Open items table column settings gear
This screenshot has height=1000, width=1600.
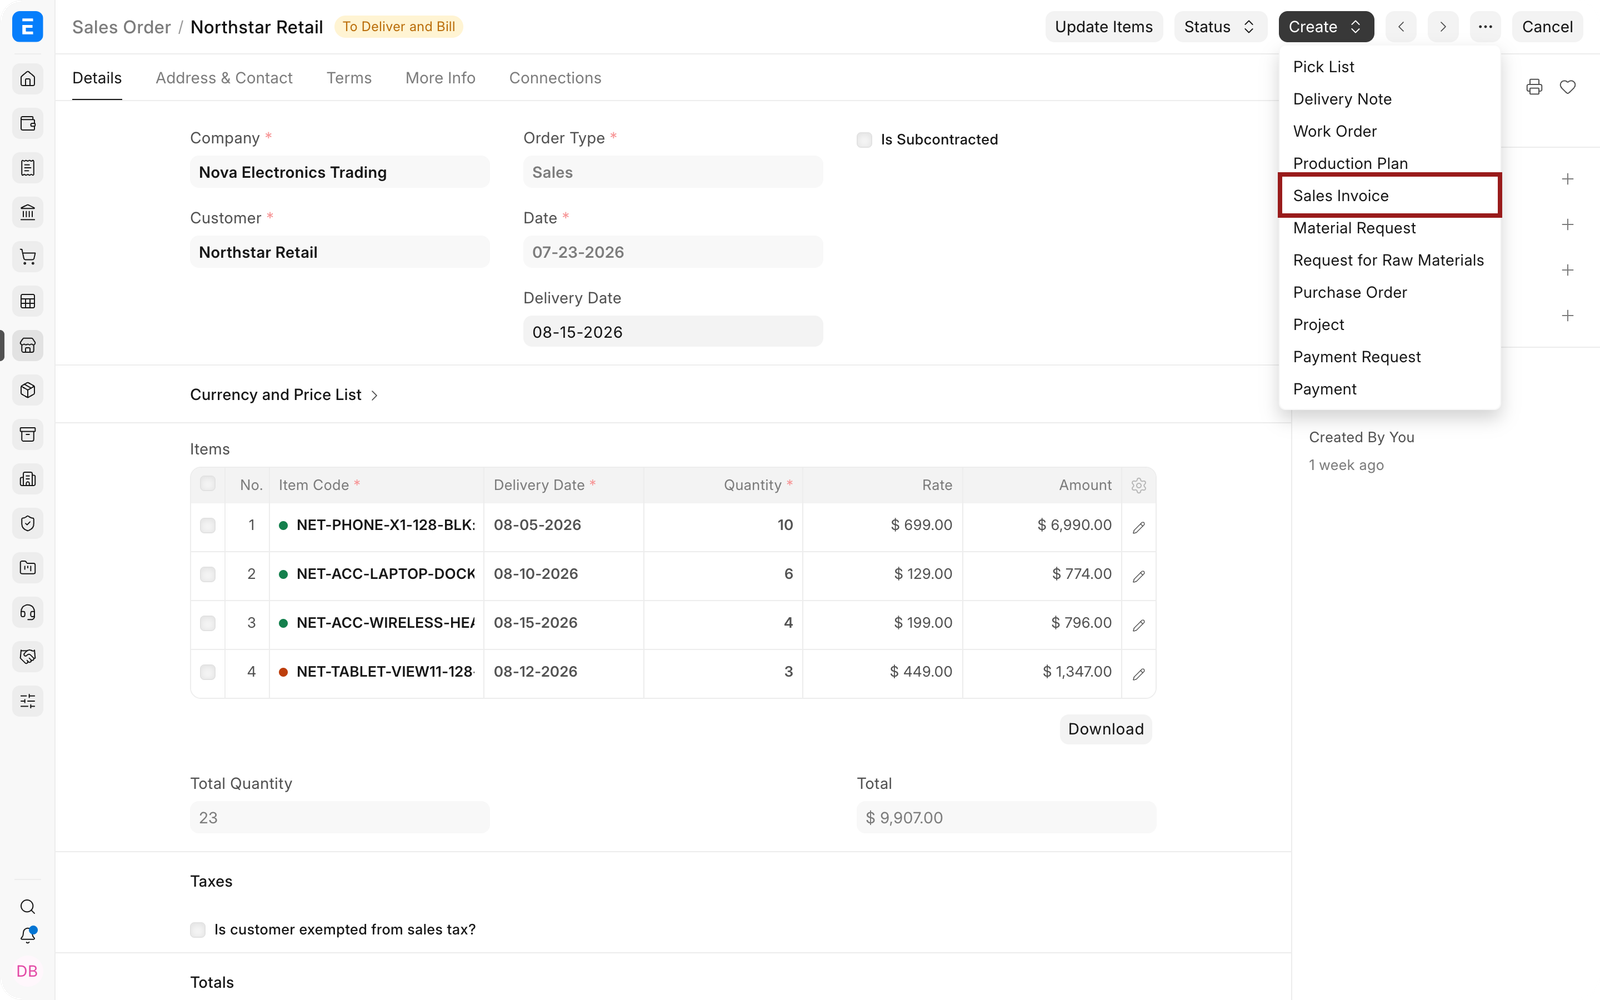click(1139, 485)
